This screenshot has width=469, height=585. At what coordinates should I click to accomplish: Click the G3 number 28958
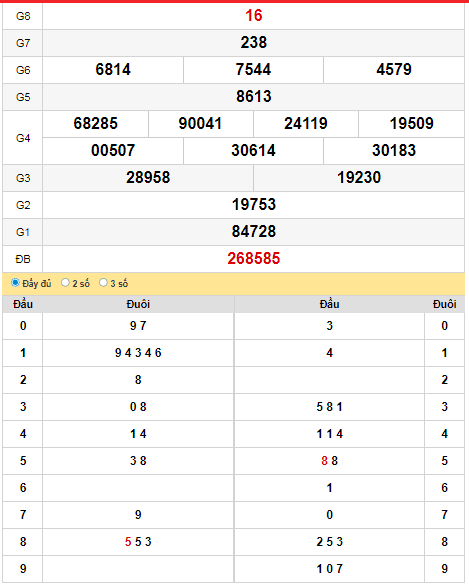pos(148,178)
